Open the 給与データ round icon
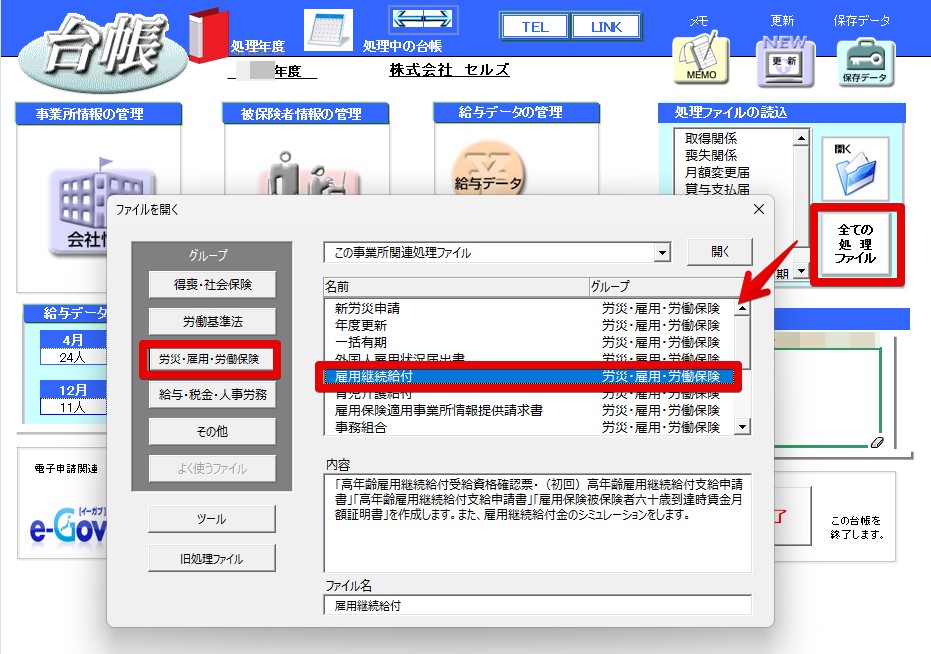 pyautogui.click(x=488, y=170)
